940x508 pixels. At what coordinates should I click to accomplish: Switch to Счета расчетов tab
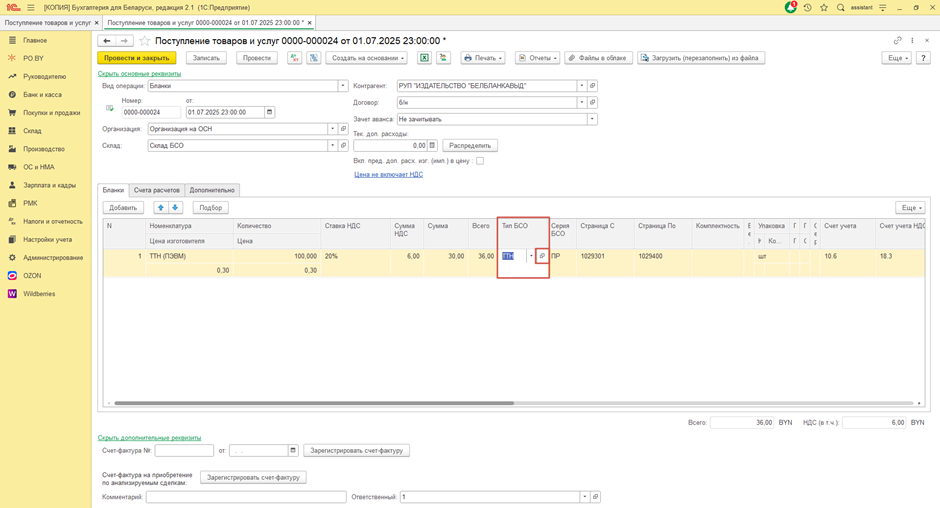point(156,190)
